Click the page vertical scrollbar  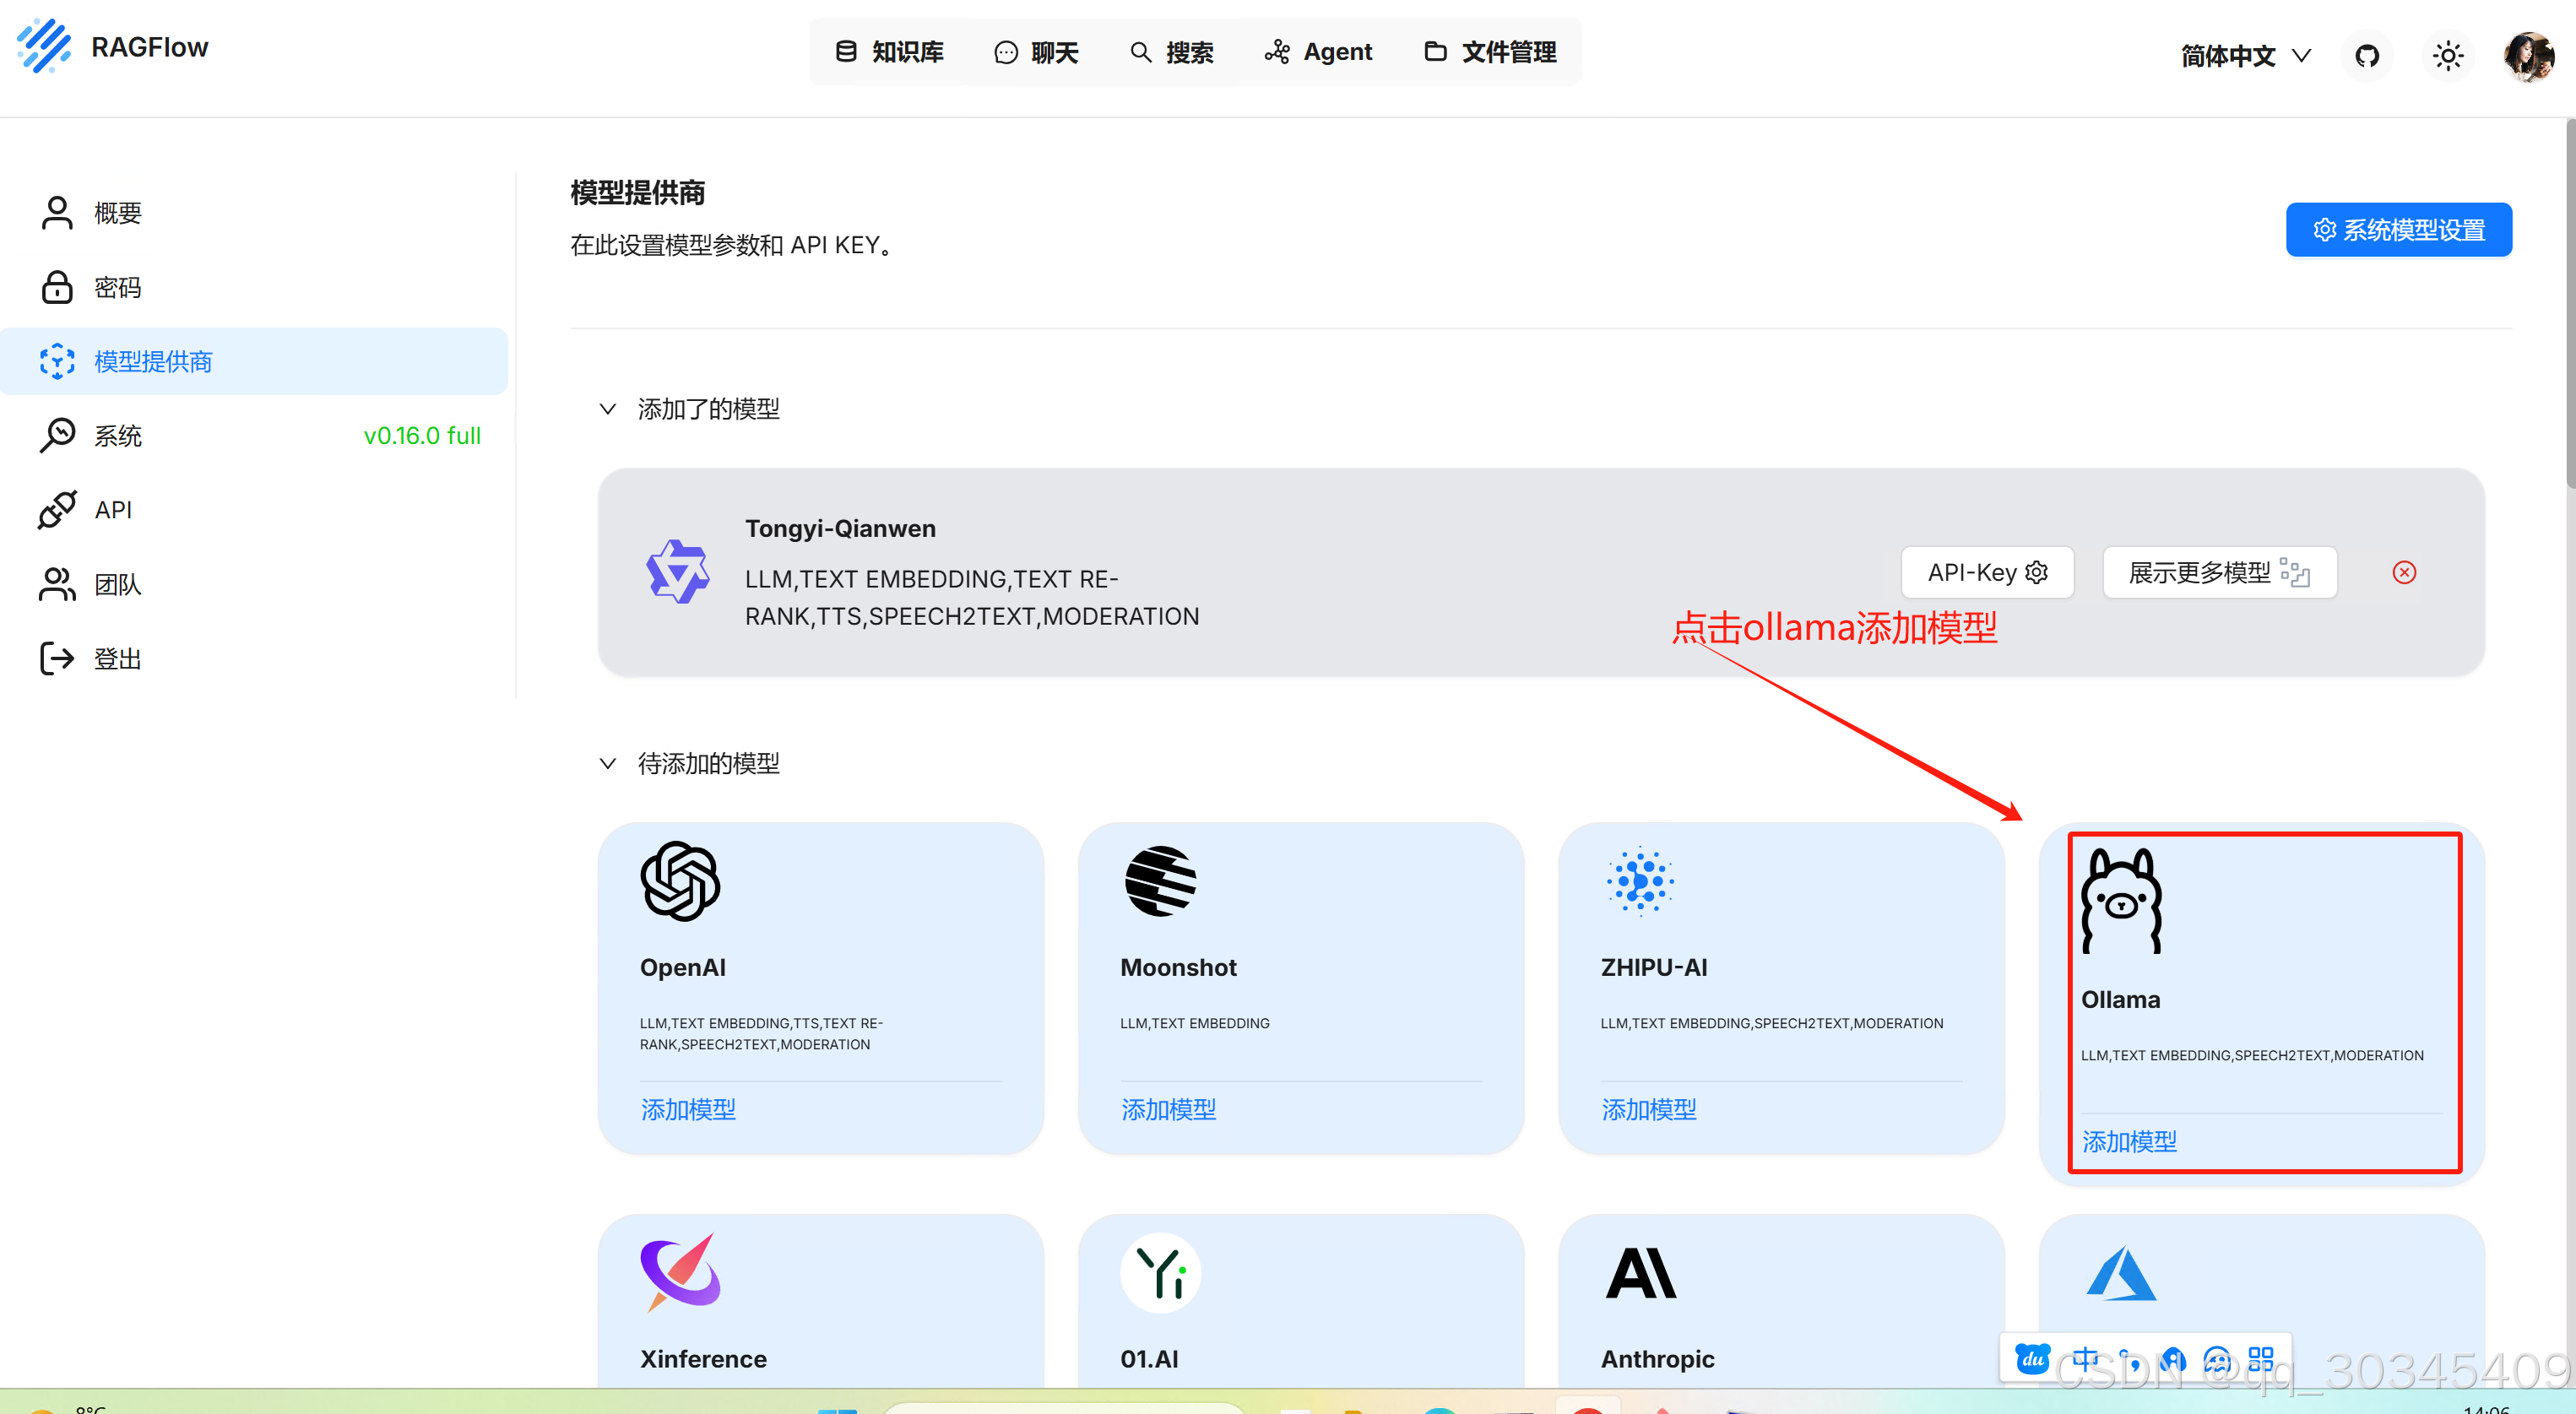point(2569,300)
